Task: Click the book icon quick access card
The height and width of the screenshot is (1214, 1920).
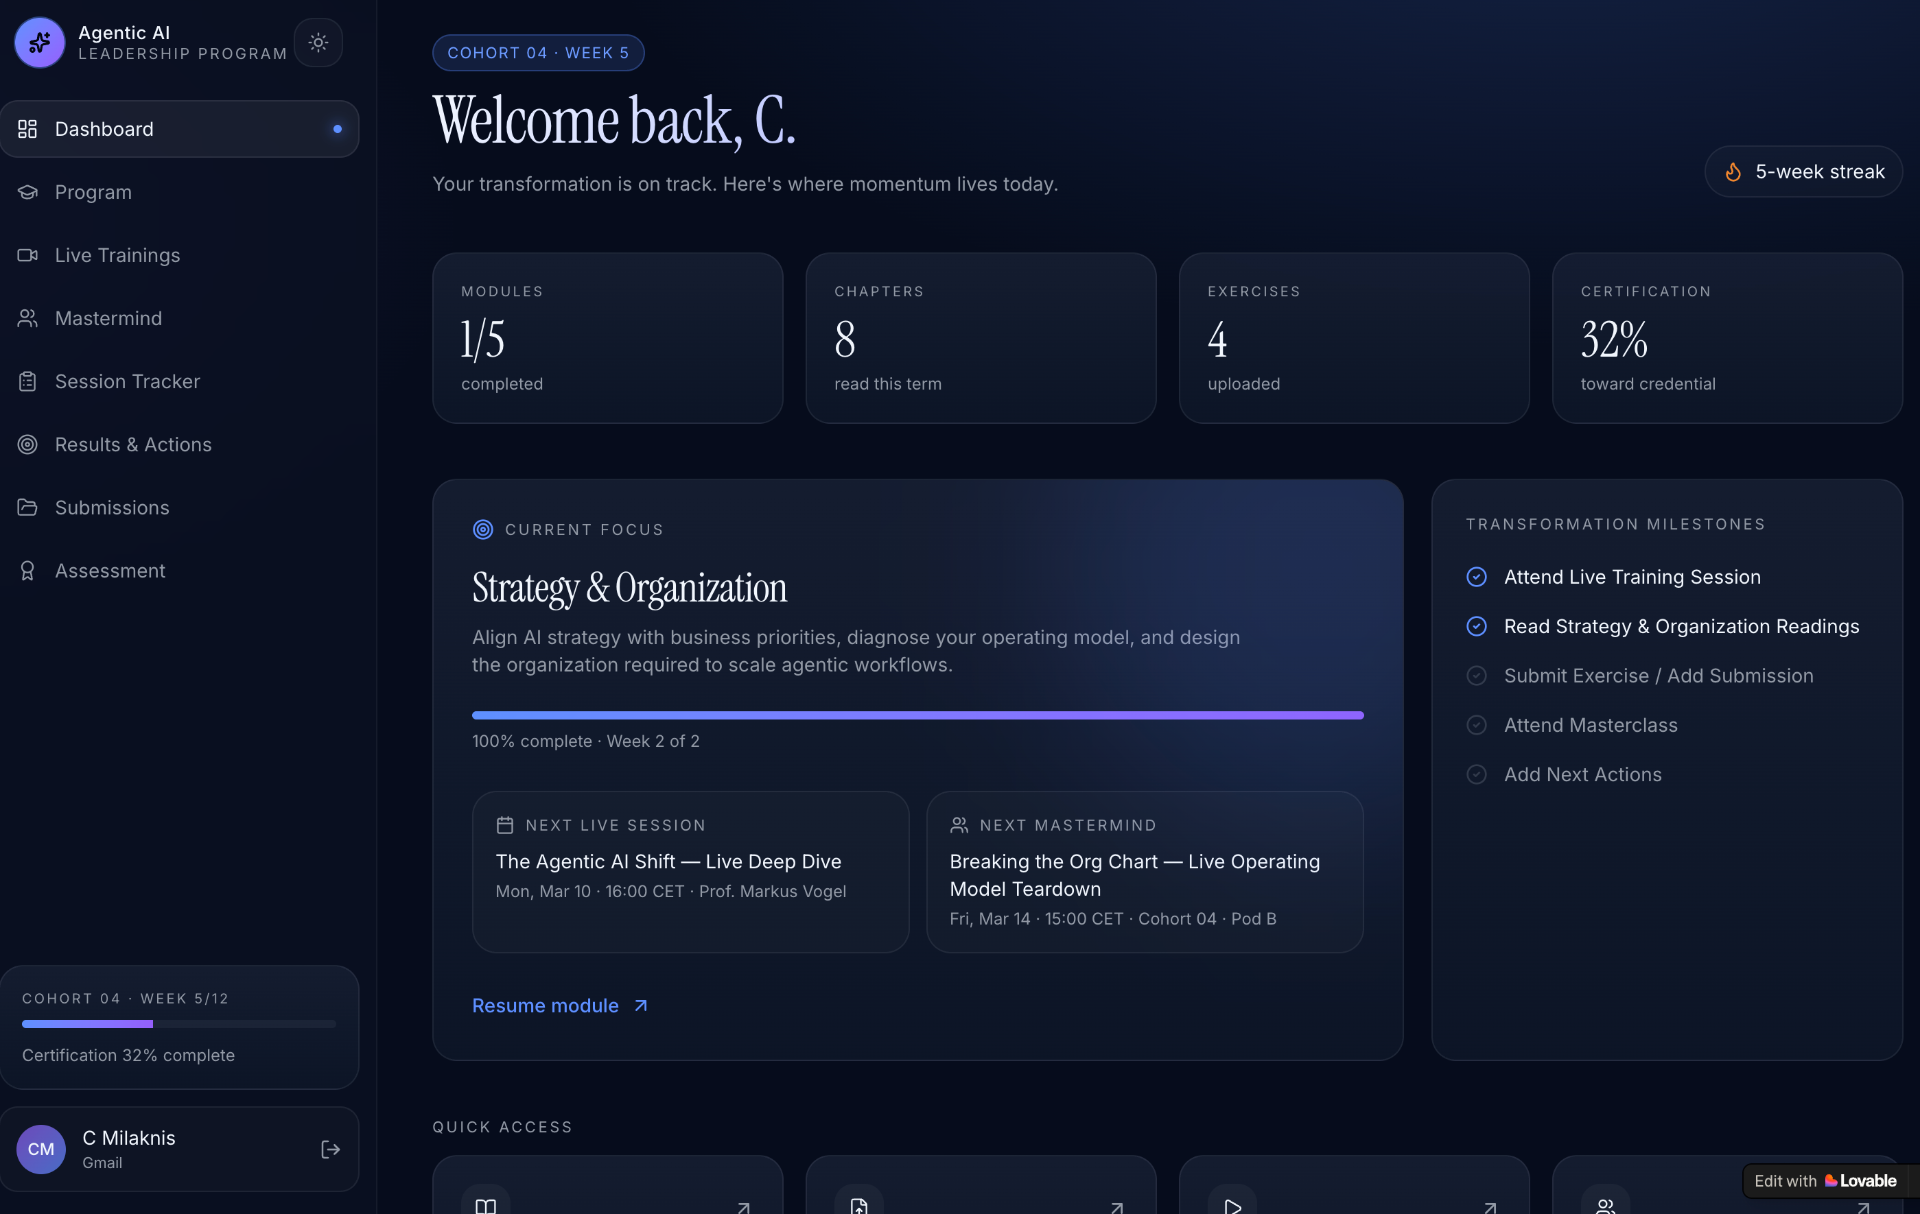Action: pos(607,1186)
